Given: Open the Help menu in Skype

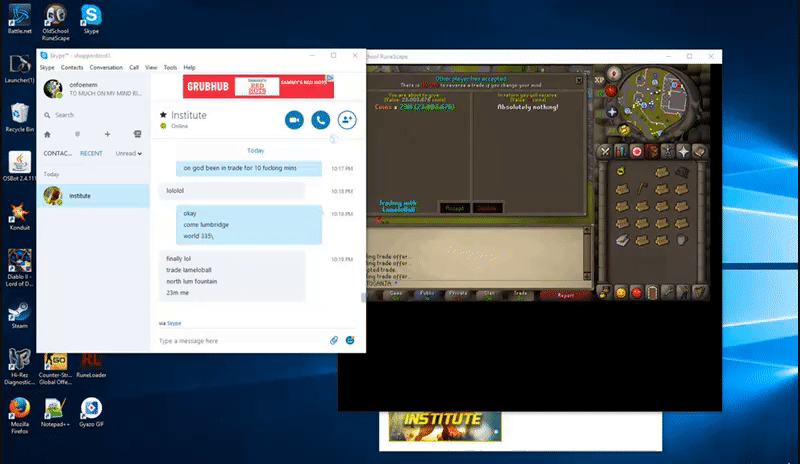Looking at the screenshot, I should click(x=189, y=67).
